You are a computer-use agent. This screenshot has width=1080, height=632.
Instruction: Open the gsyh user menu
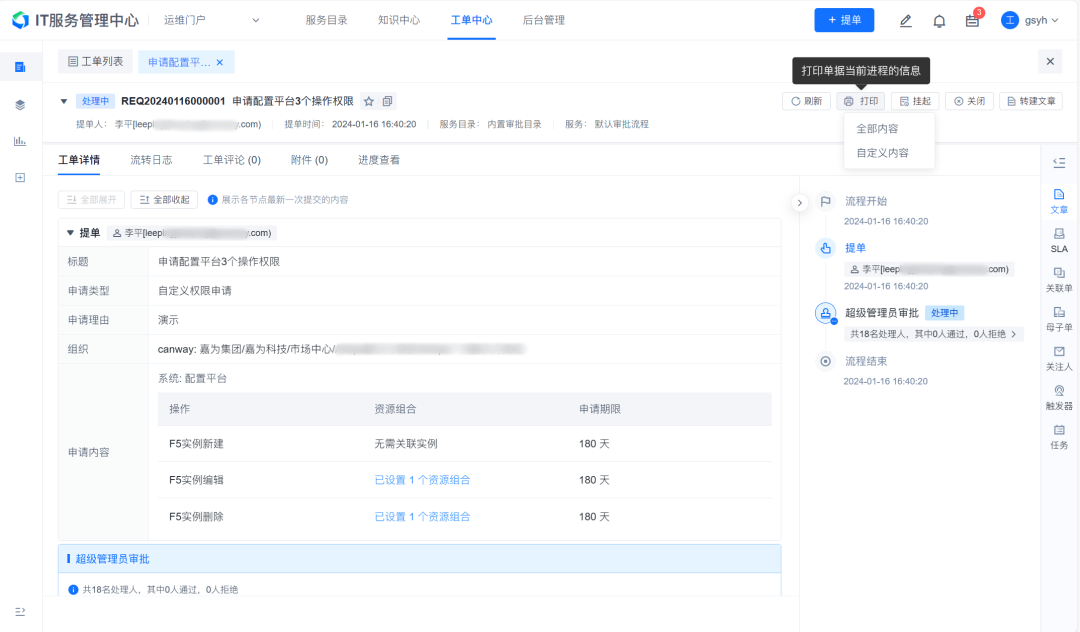(1030, 20)
